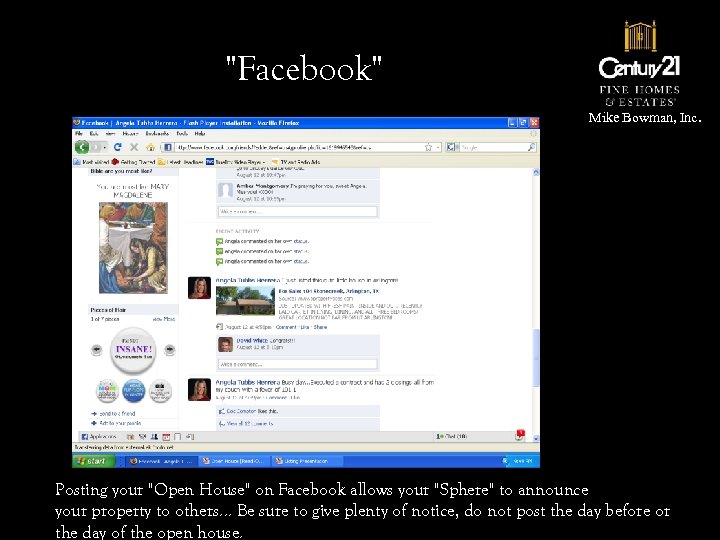Click the Facebook site identity icon
Image resolution: width=720 pixels, height=540 pixels.
168,147
